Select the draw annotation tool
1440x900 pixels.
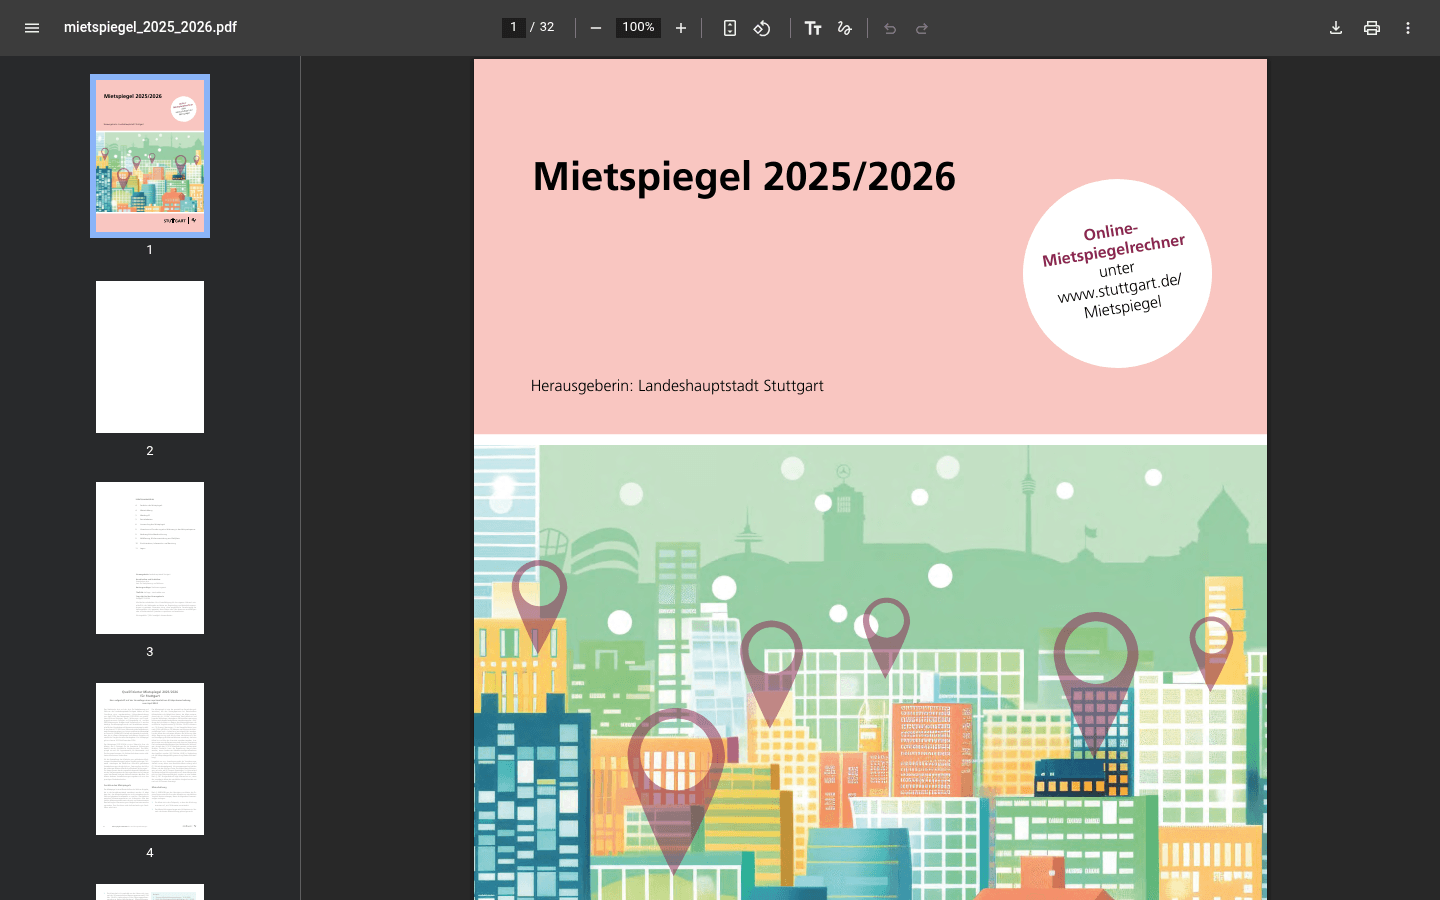845,28
